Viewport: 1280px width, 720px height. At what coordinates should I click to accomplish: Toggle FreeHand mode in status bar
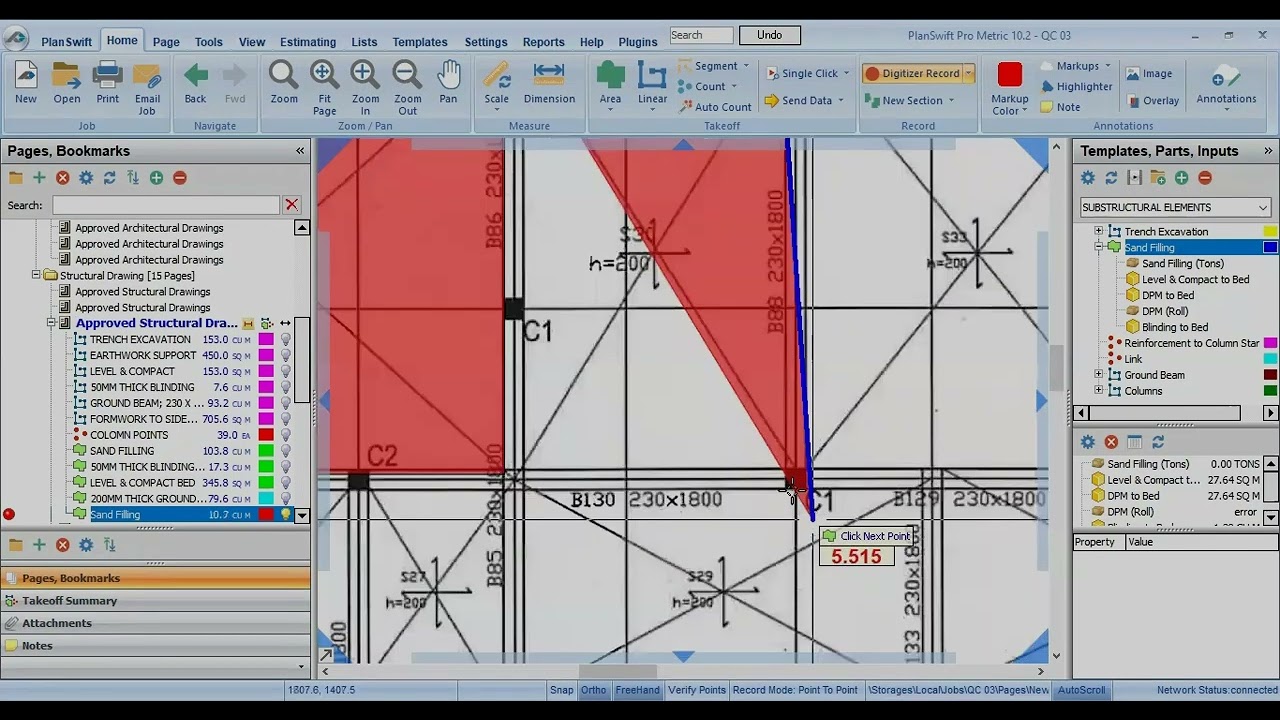click(637, 690)
